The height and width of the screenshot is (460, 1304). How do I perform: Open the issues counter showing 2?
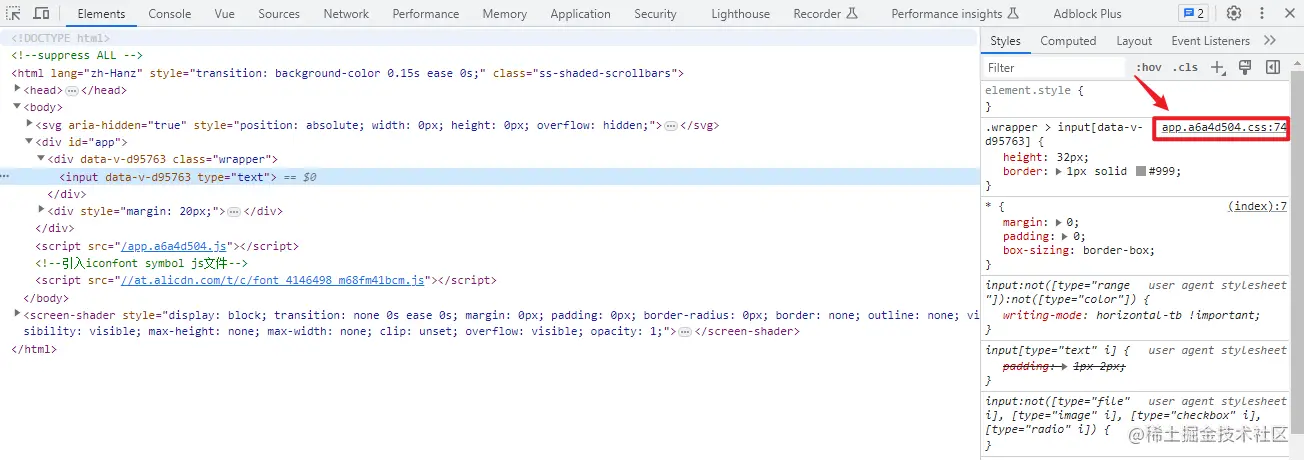coord(1193,13)
